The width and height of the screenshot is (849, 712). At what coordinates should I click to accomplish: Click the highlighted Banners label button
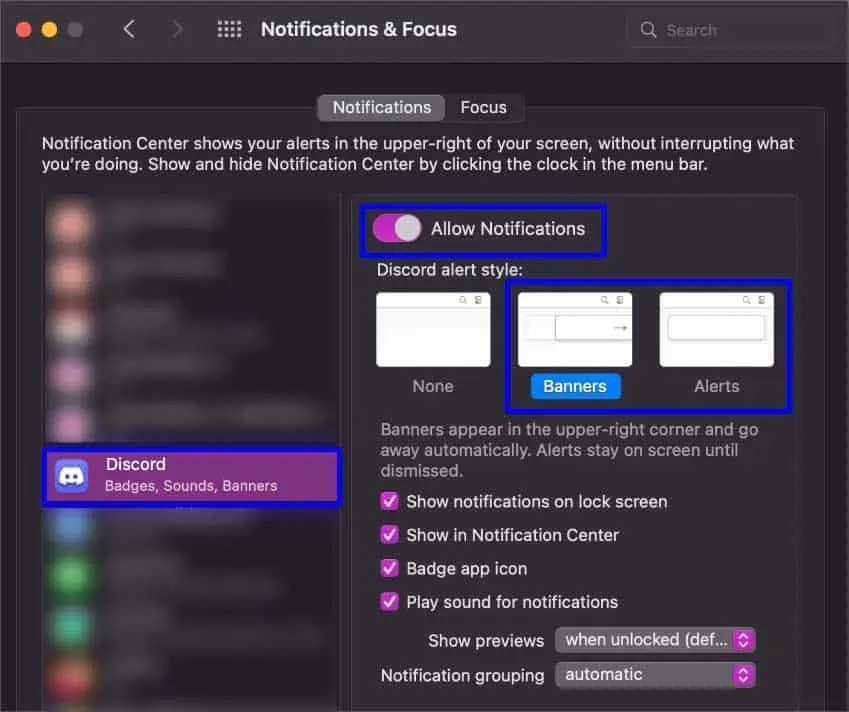tap(575, 386)
